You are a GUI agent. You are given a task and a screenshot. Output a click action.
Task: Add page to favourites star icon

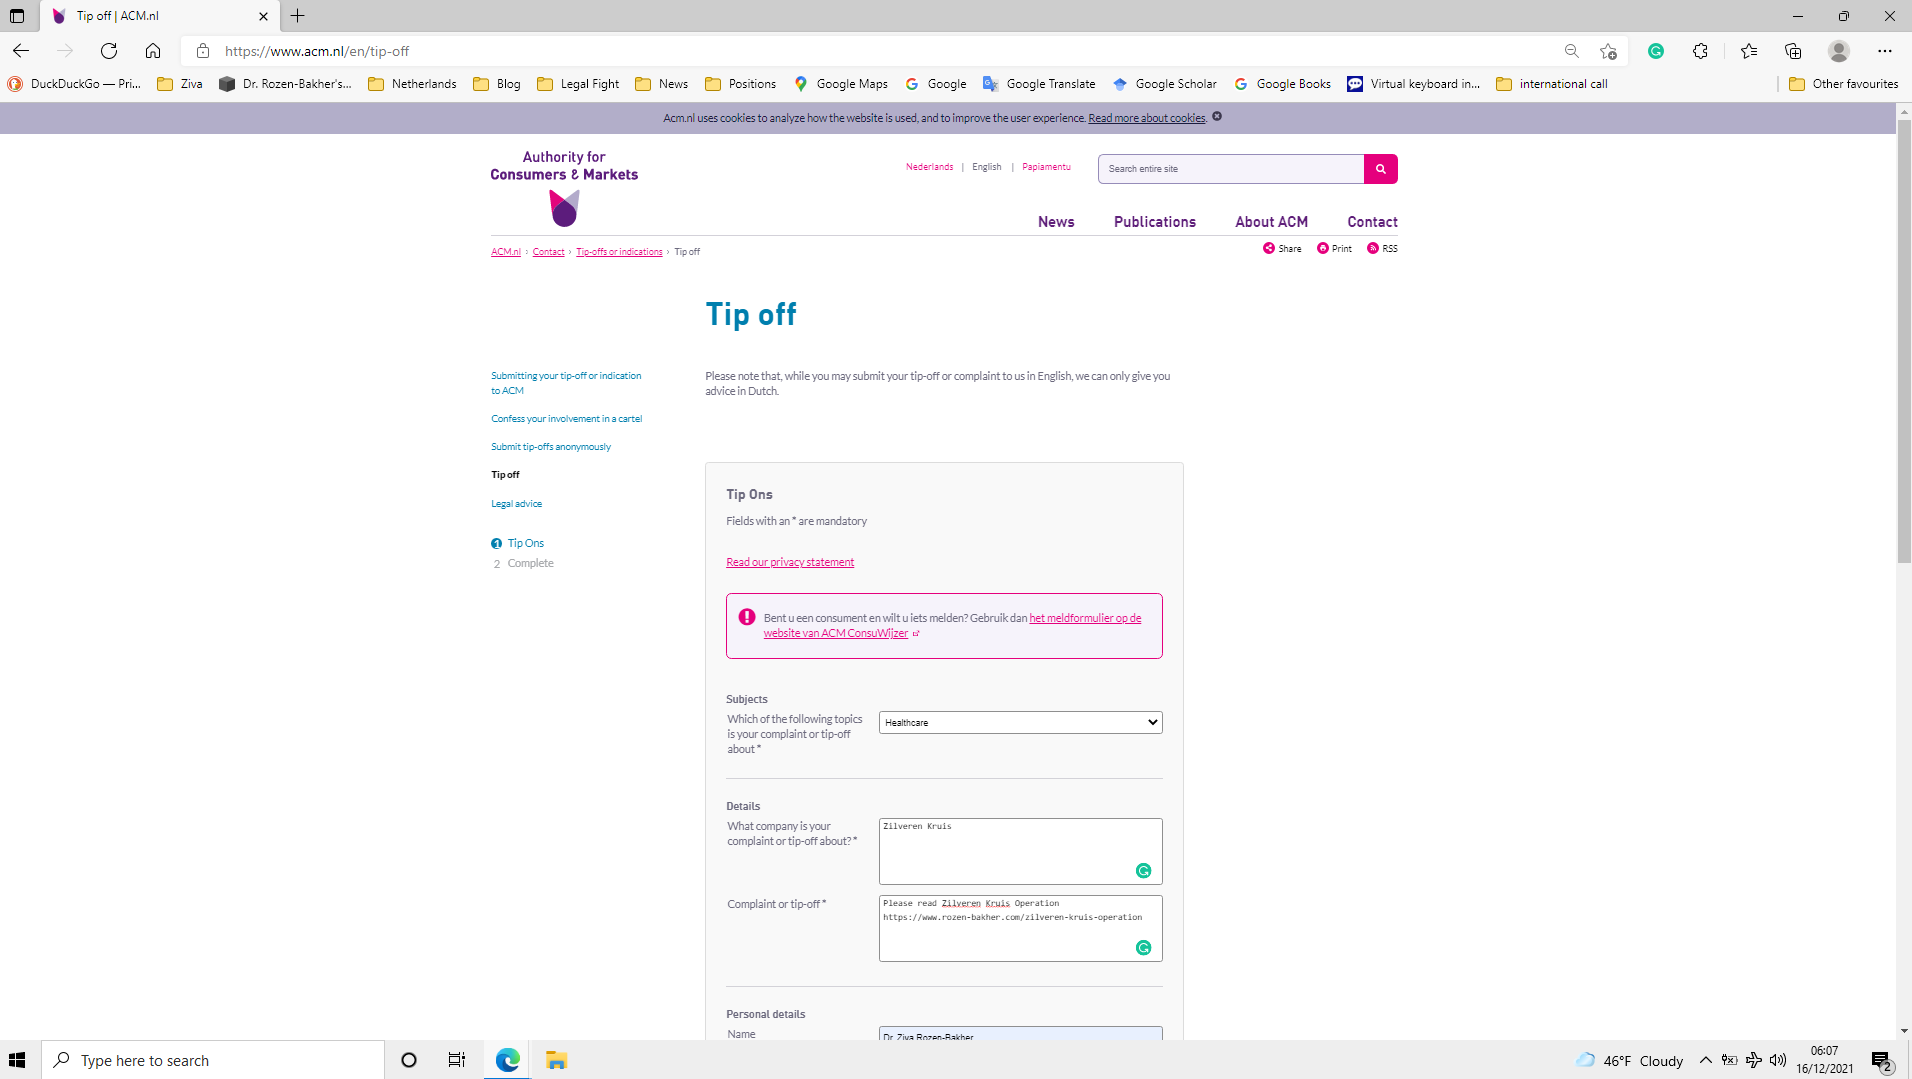1608,51
